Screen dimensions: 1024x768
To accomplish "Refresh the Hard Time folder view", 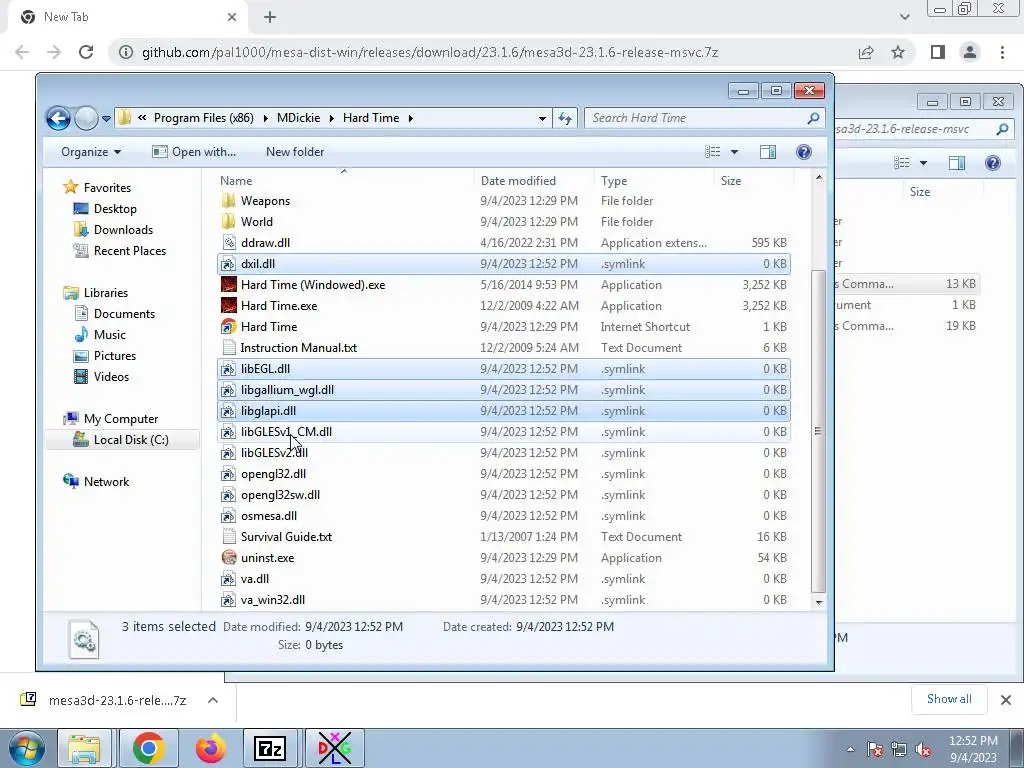I will click(x=565, y=118).
